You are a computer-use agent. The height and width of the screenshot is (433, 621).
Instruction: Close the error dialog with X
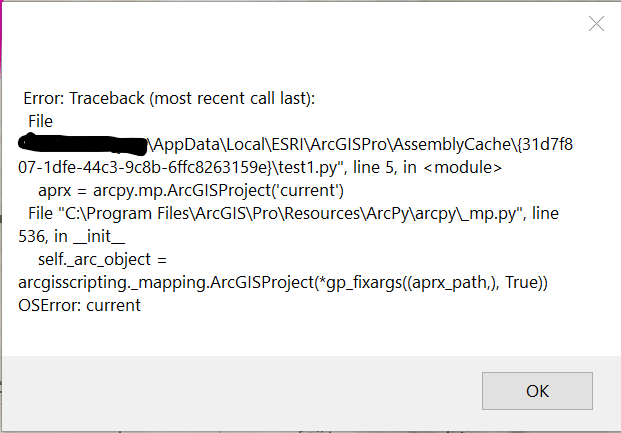(x=596, y=24)
